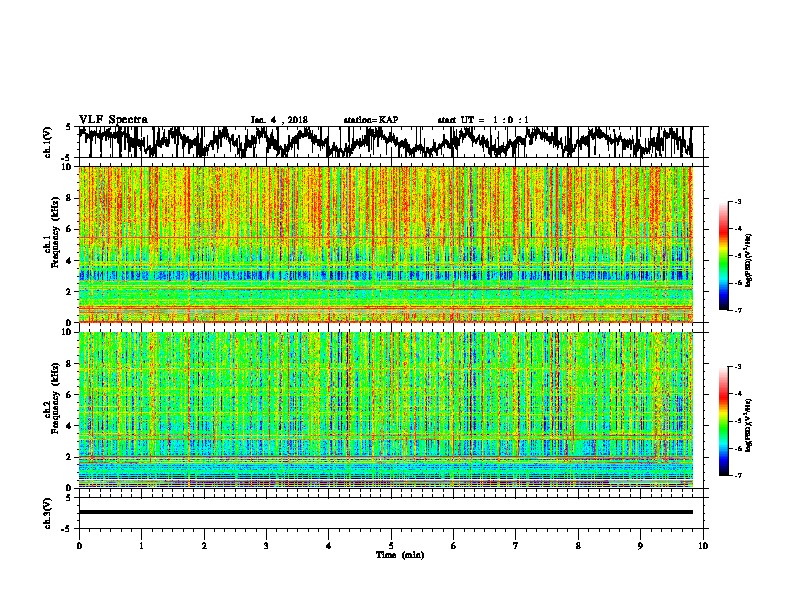792x612 pixels.
Task: Click tick label 3 on the time axis
Action: coord(266,546)
